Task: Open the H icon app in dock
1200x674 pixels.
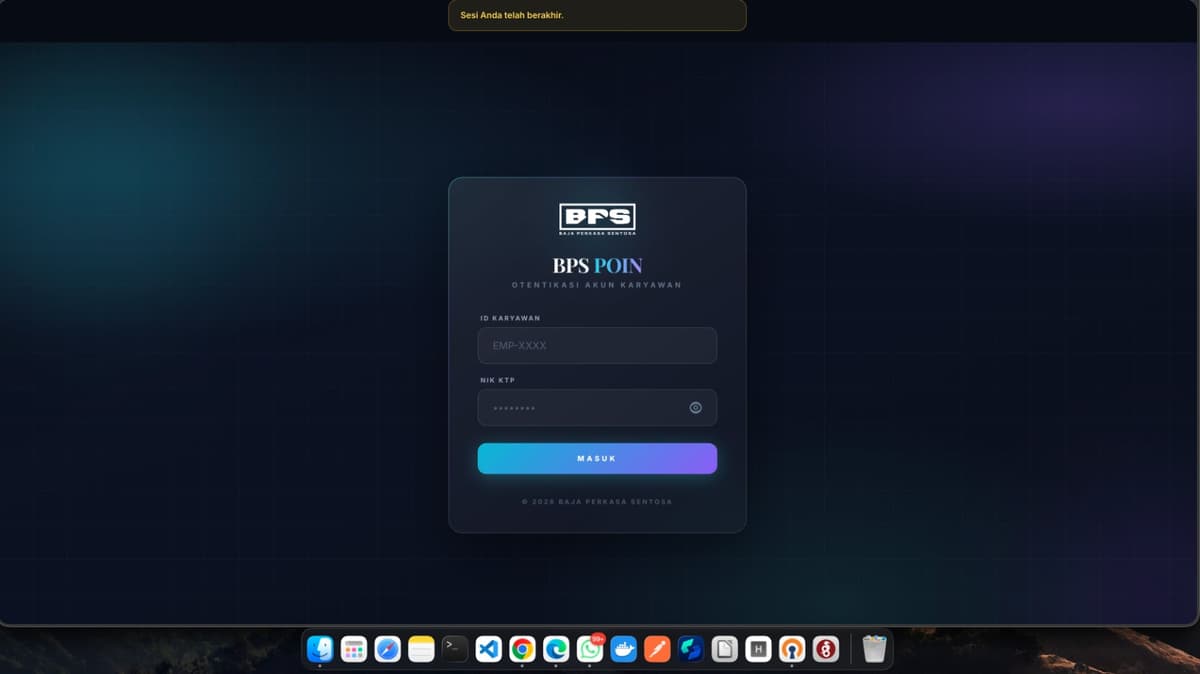Action: click(x=759, y=649)
